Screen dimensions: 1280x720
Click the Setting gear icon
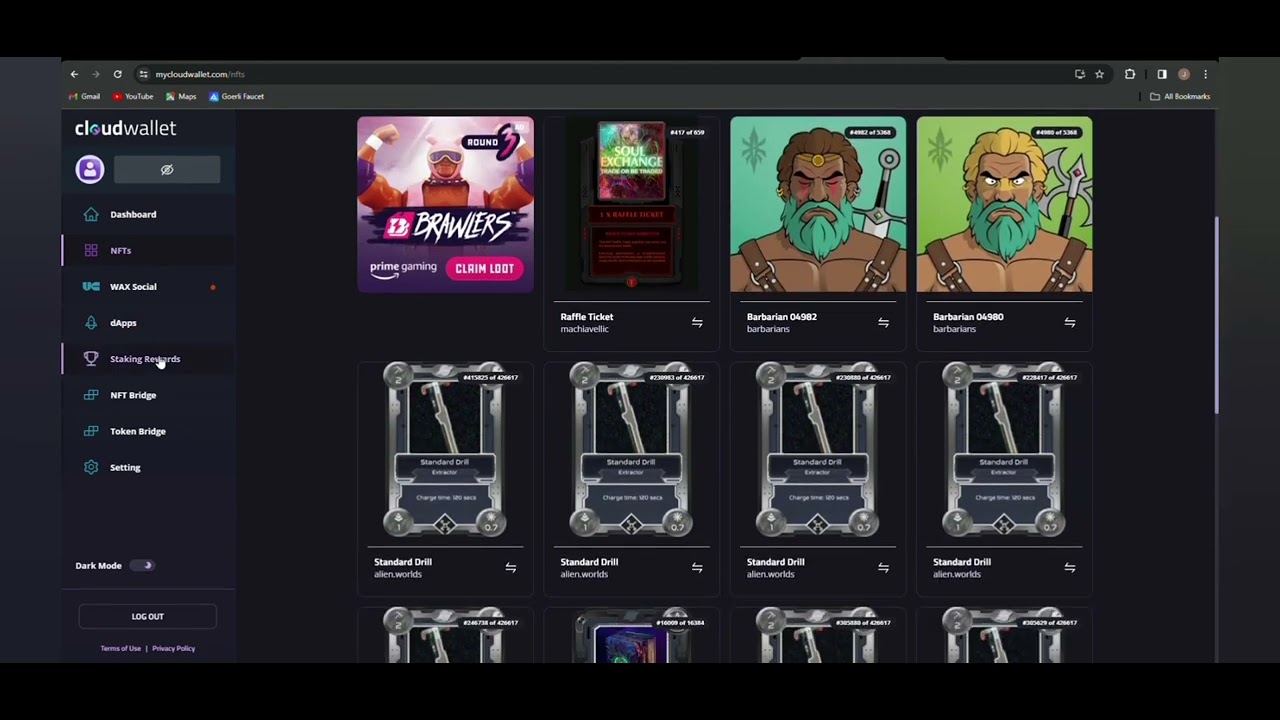(x=91, y=467)
